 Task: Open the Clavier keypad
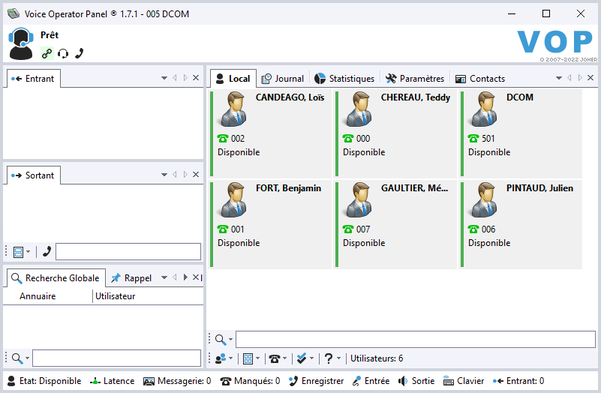pyautogui.click(x=463, y=381)
